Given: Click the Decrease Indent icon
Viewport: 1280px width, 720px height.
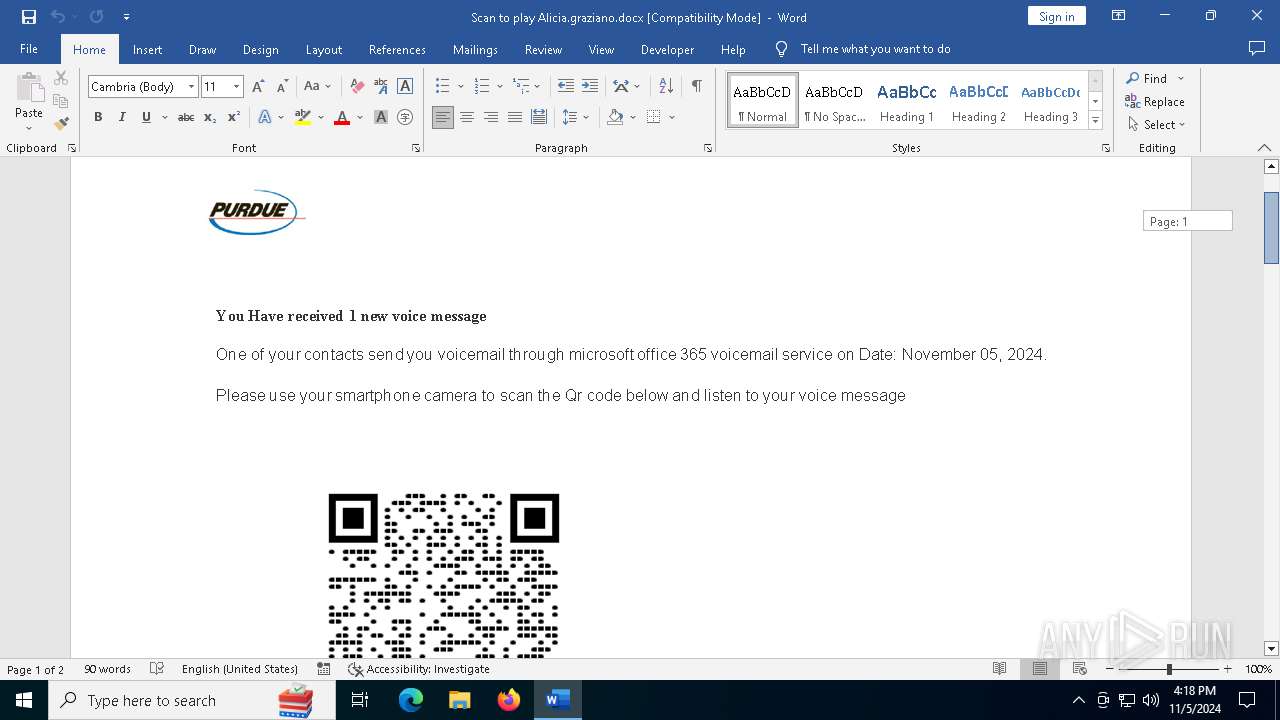Looking at the screenshot, I should pos(566,86).
